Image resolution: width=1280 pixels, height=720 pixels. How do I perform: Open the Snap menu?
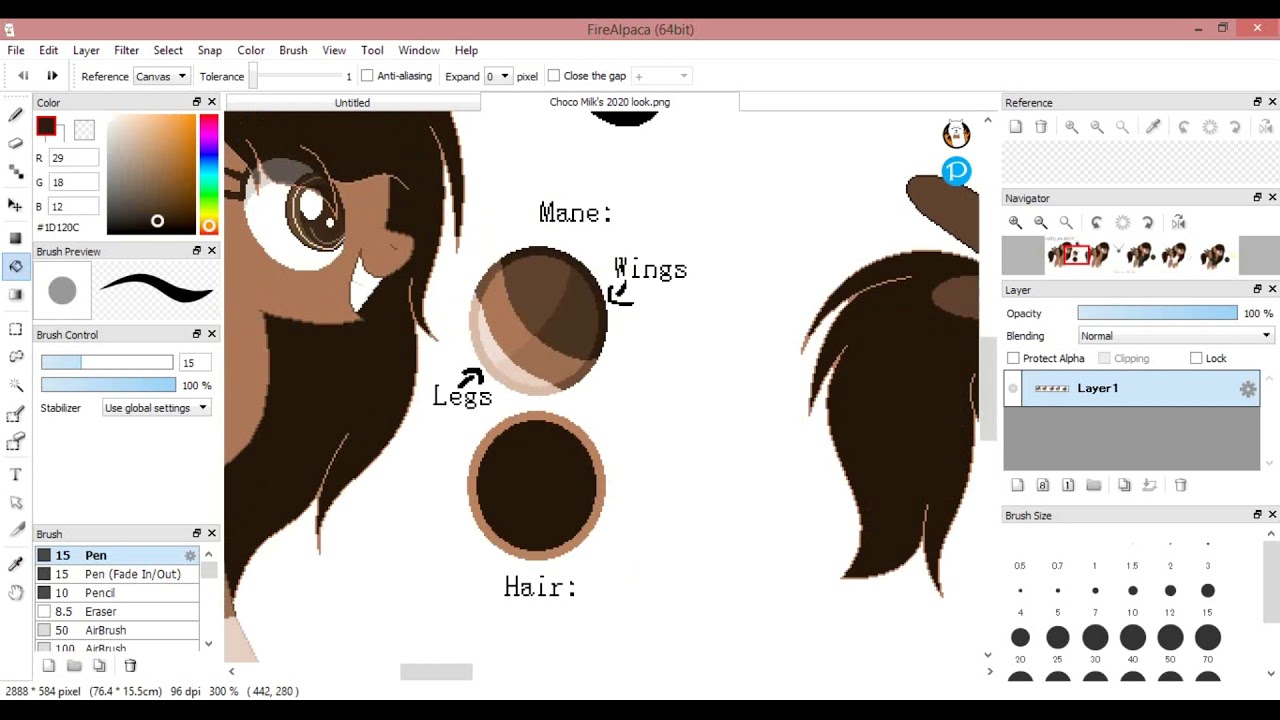pyautogui.click(x=210, y=50)
